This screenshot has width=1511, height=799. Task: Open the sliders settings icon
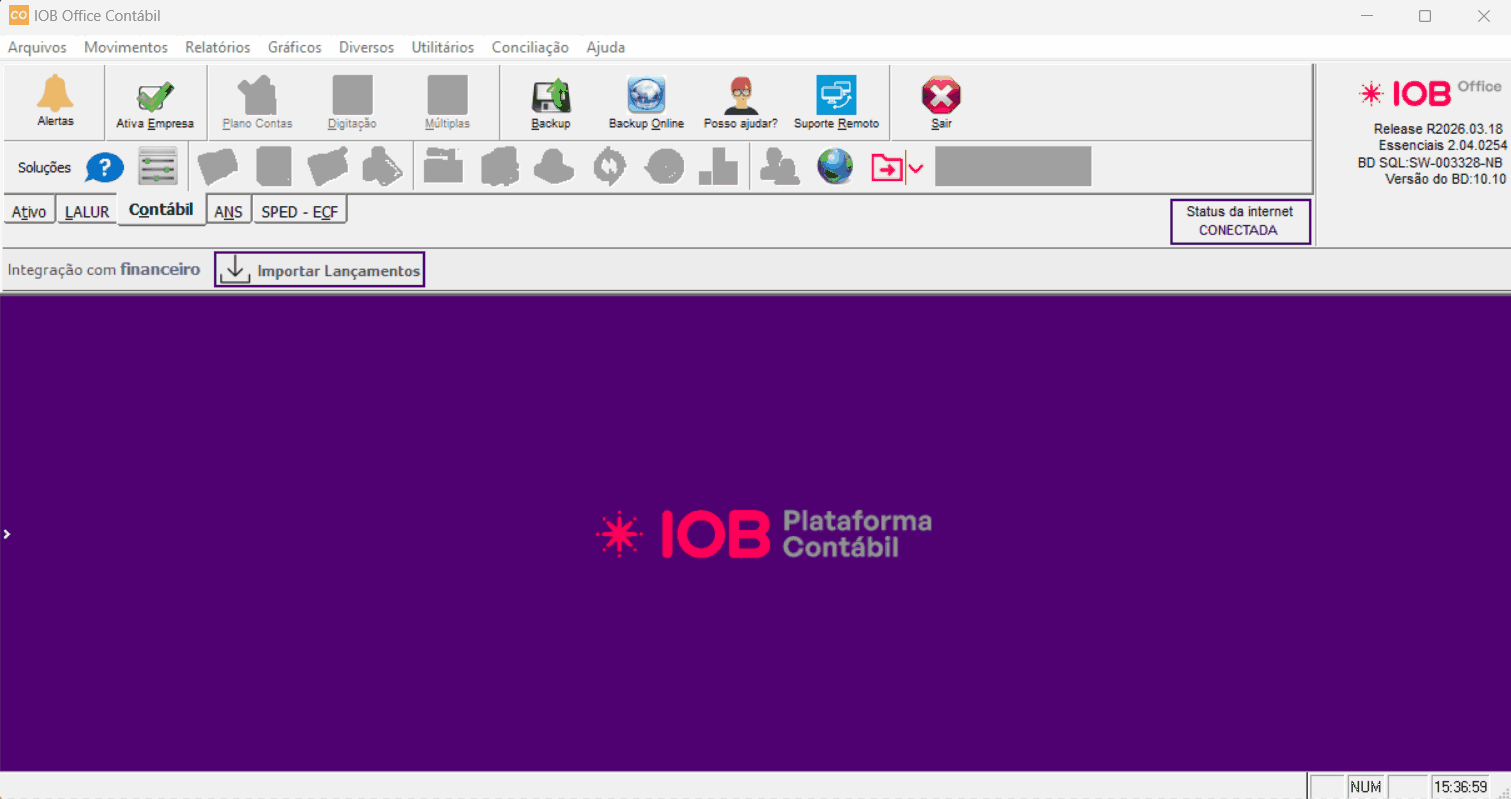[157, 167]
